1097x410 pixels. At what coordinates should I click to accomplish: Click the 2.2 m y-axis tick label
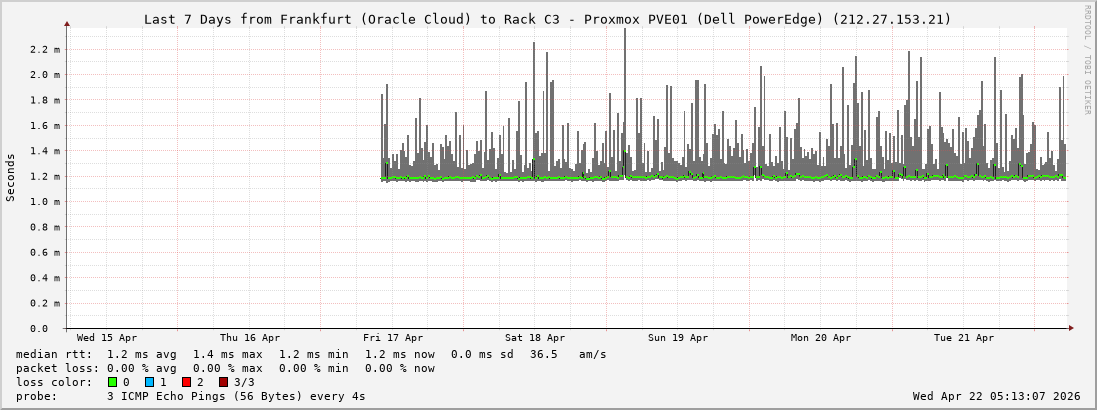pos(46,49)
